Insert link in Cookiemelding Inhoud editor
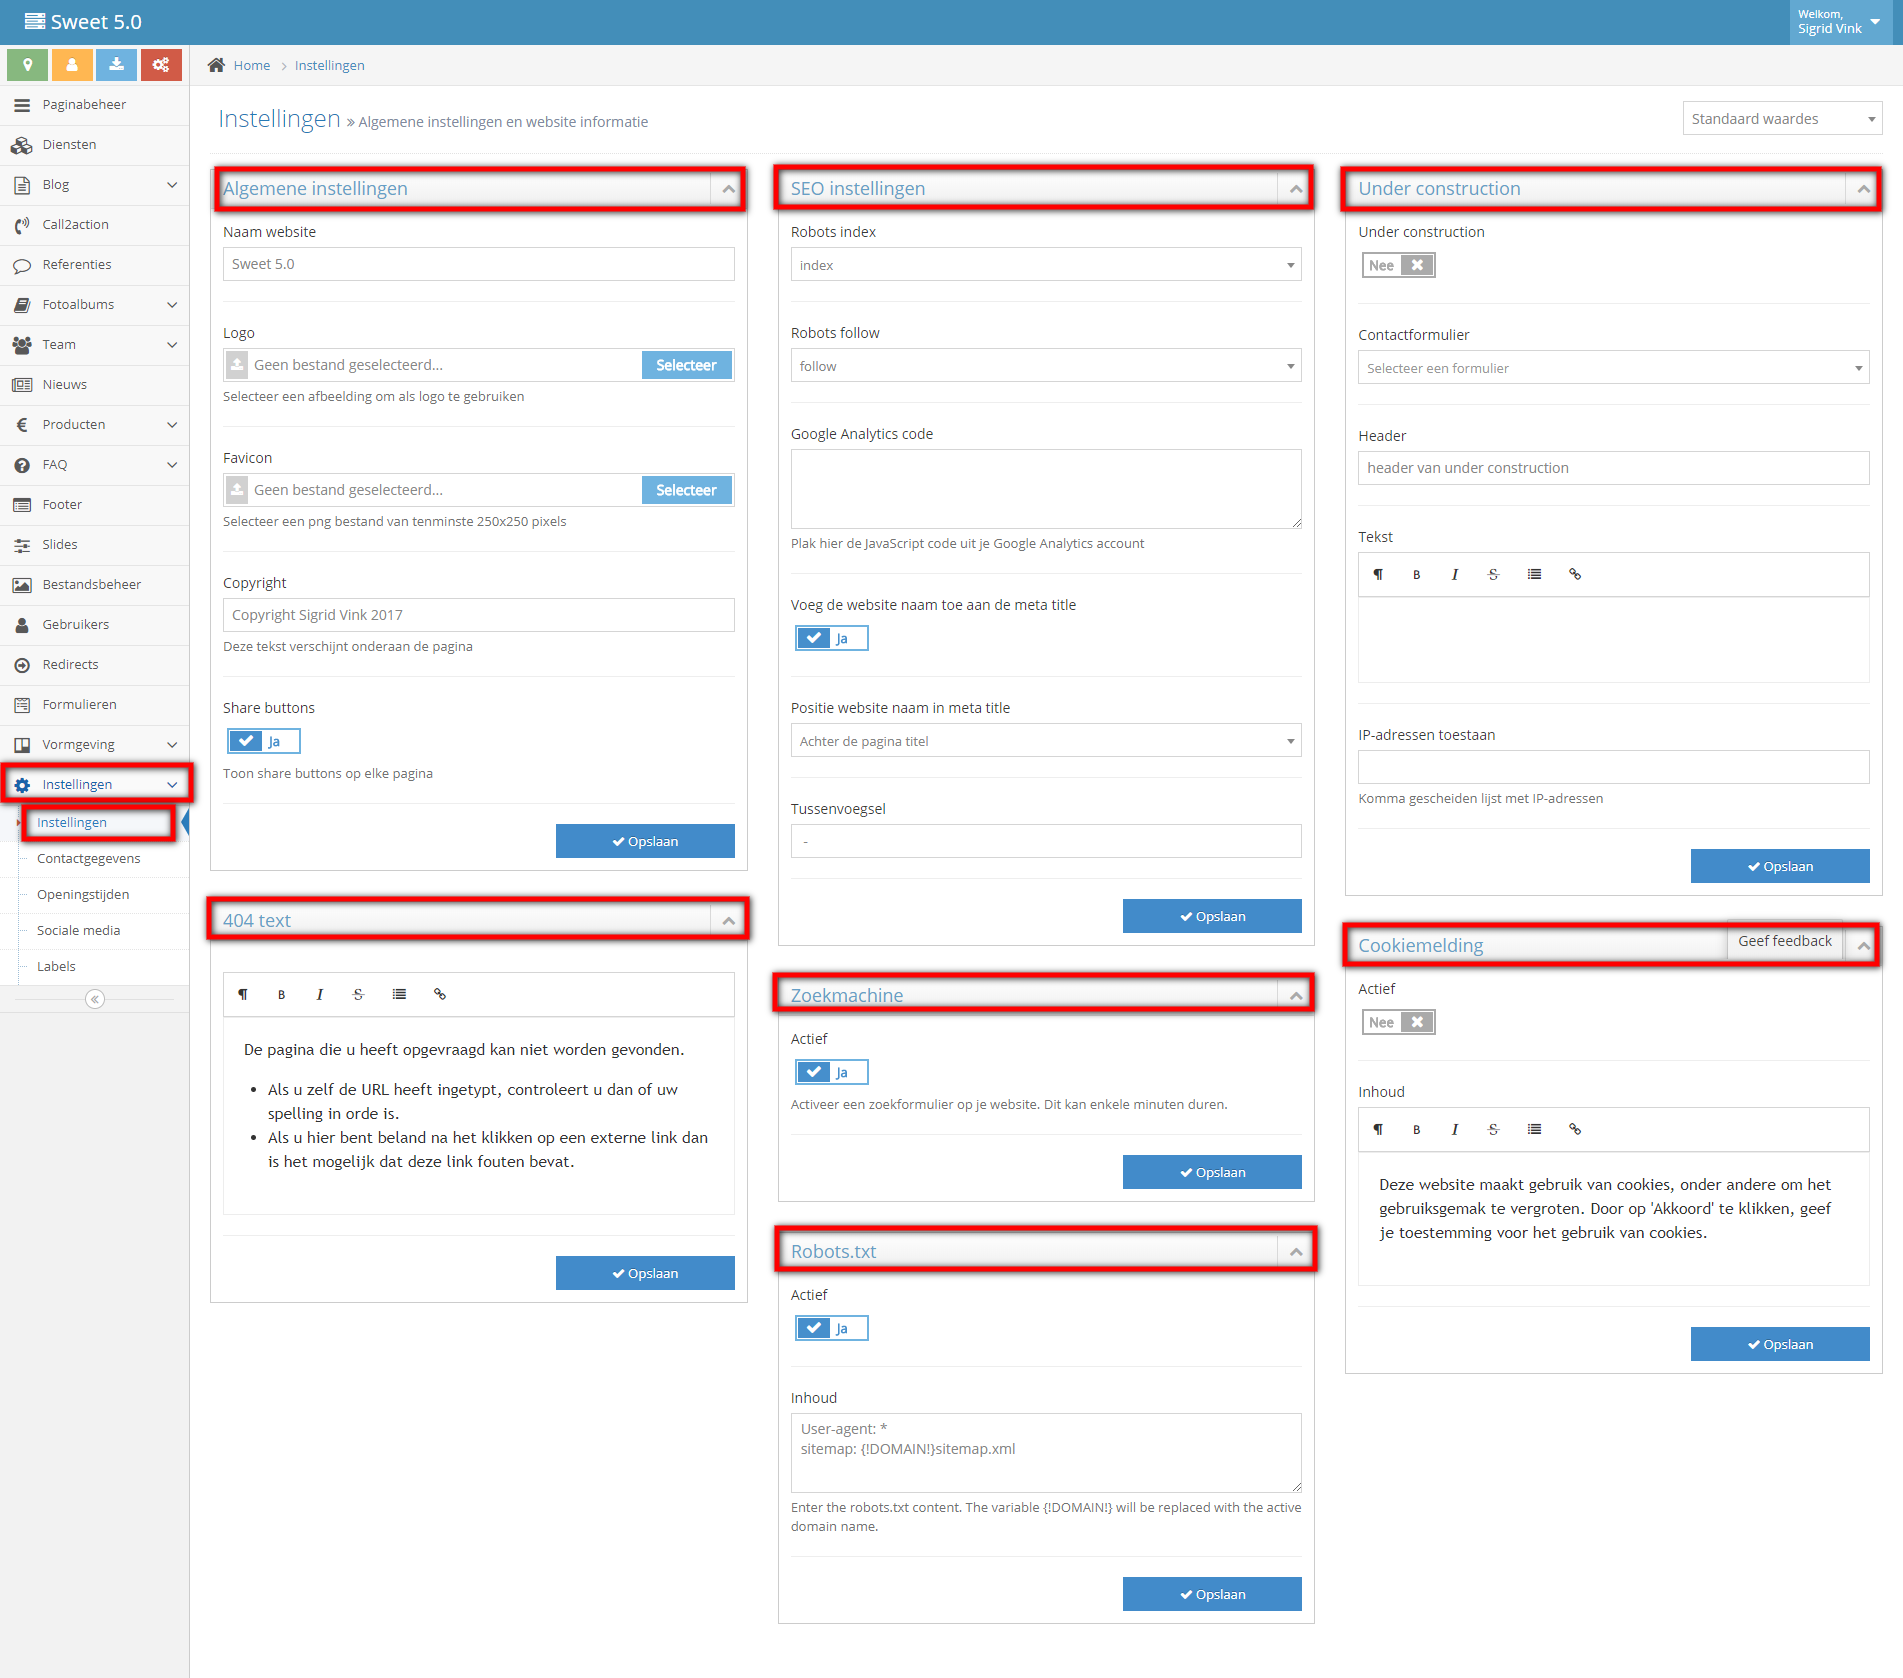 pos(1575,1129)
